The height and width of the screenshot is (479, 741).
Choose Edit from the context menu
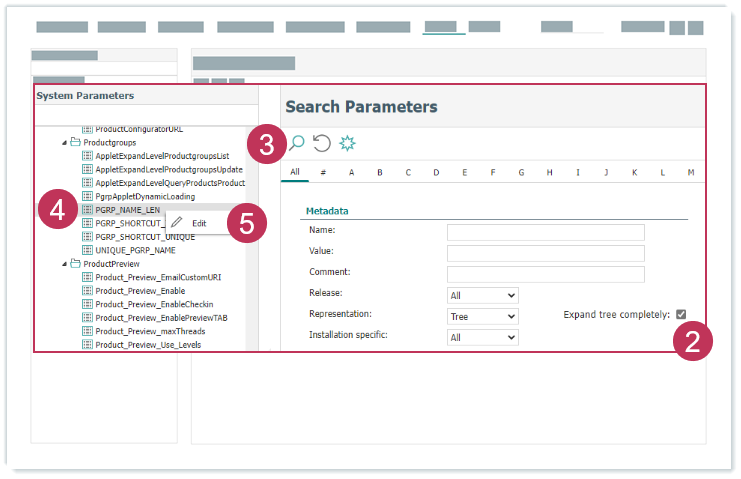pos(199,223)
